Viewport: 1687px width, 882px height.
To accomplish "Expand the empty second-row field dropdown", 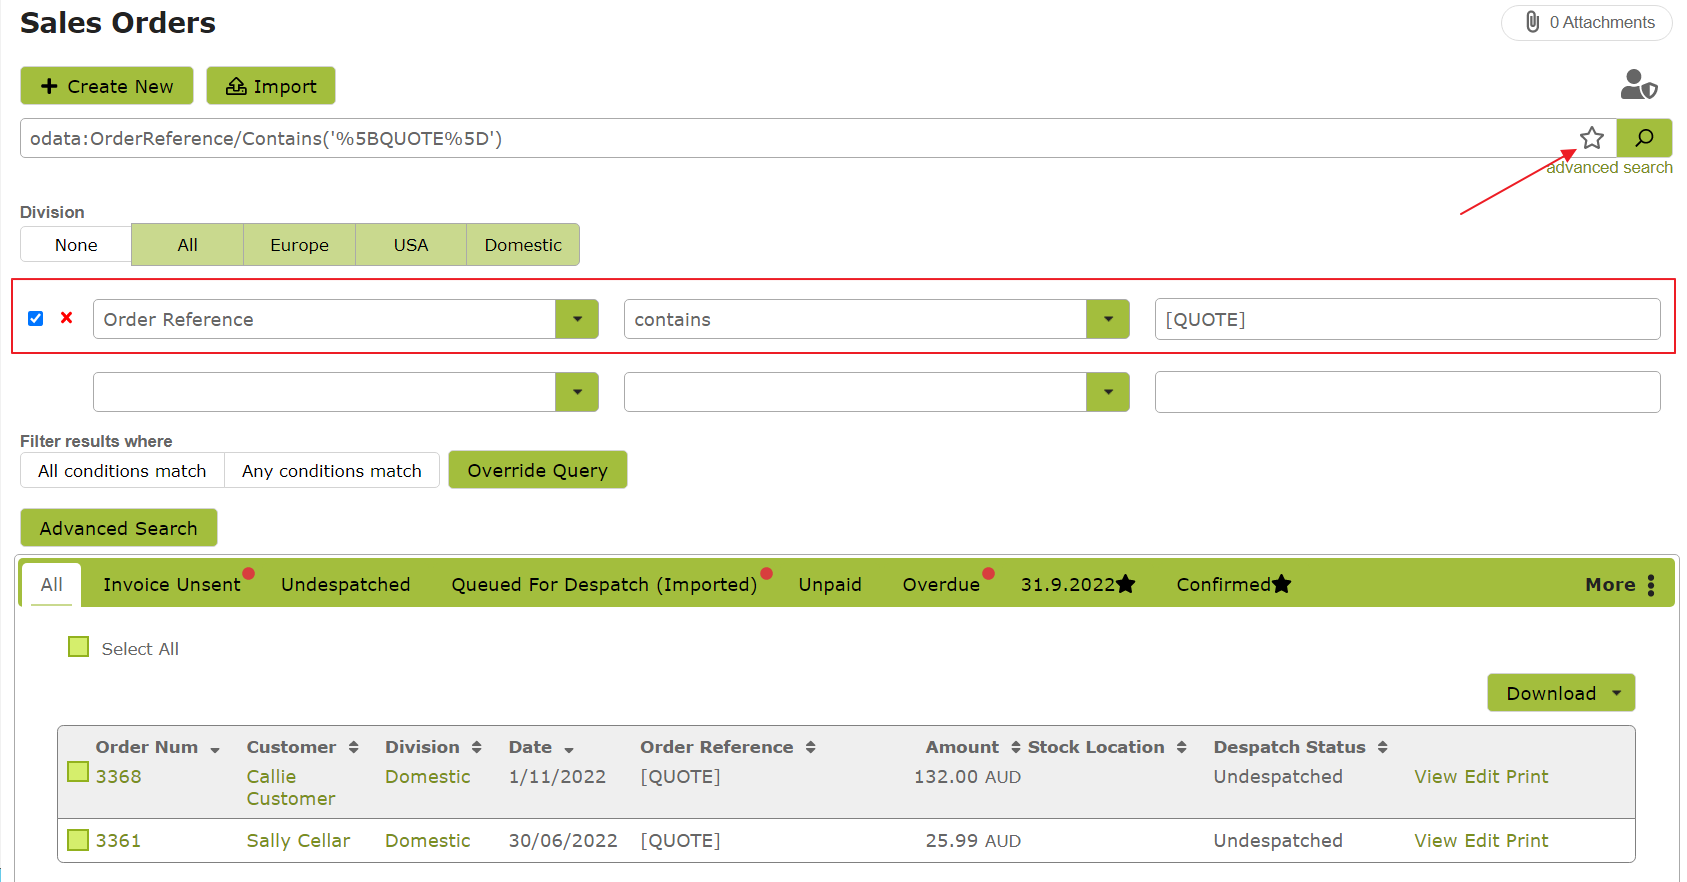I will click(x=577, y=392).
